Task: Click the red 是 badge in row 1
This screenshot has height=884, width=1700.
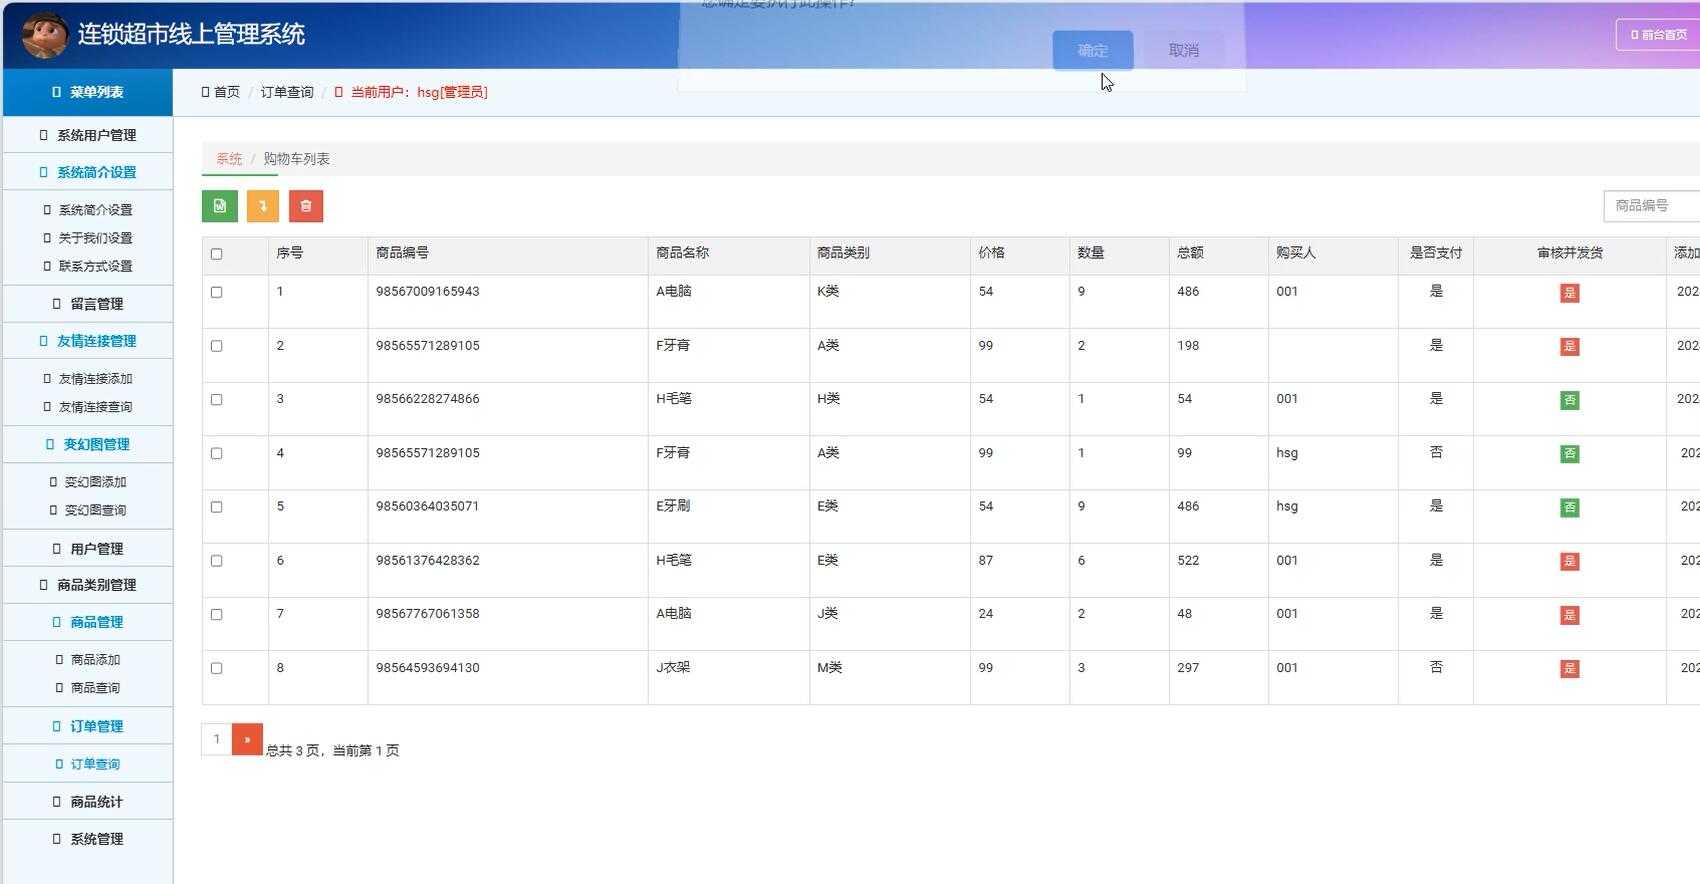Action: coord(1569,293)
